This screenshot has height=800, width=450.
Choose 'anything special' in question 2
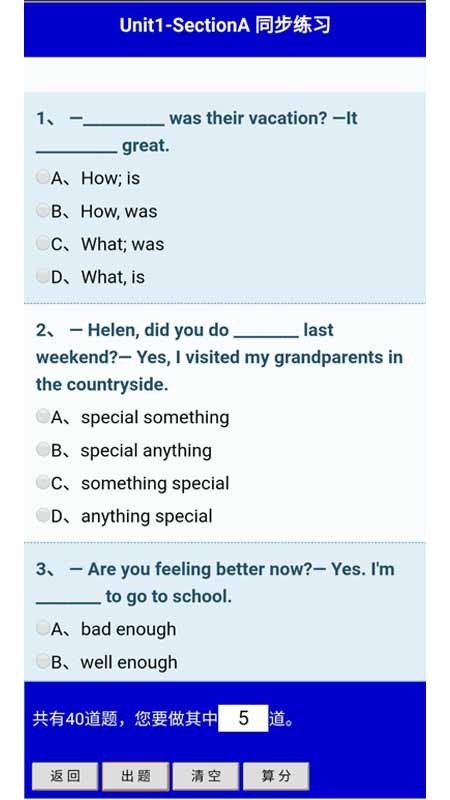[x=43, y=515]
